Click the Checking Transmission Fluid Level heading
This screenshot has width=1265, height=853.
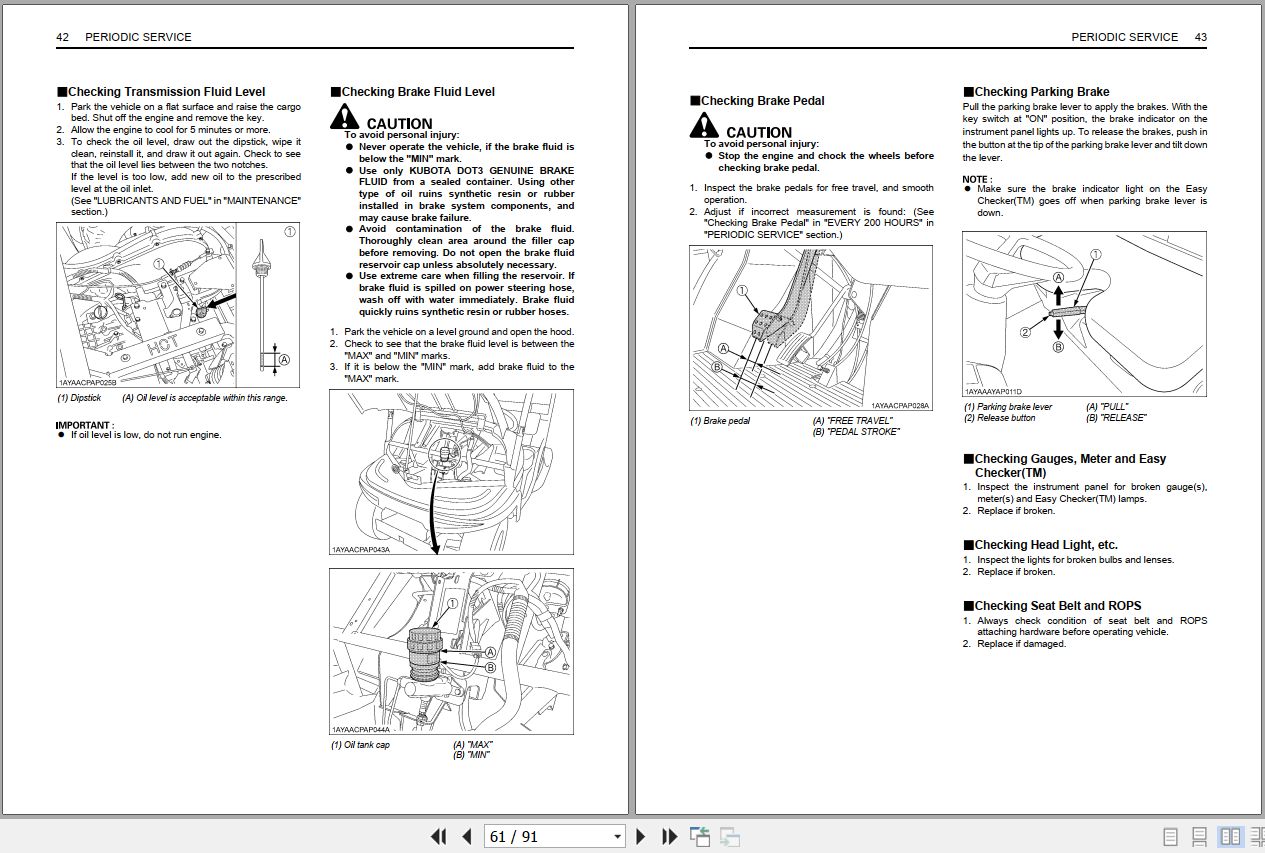161,92
